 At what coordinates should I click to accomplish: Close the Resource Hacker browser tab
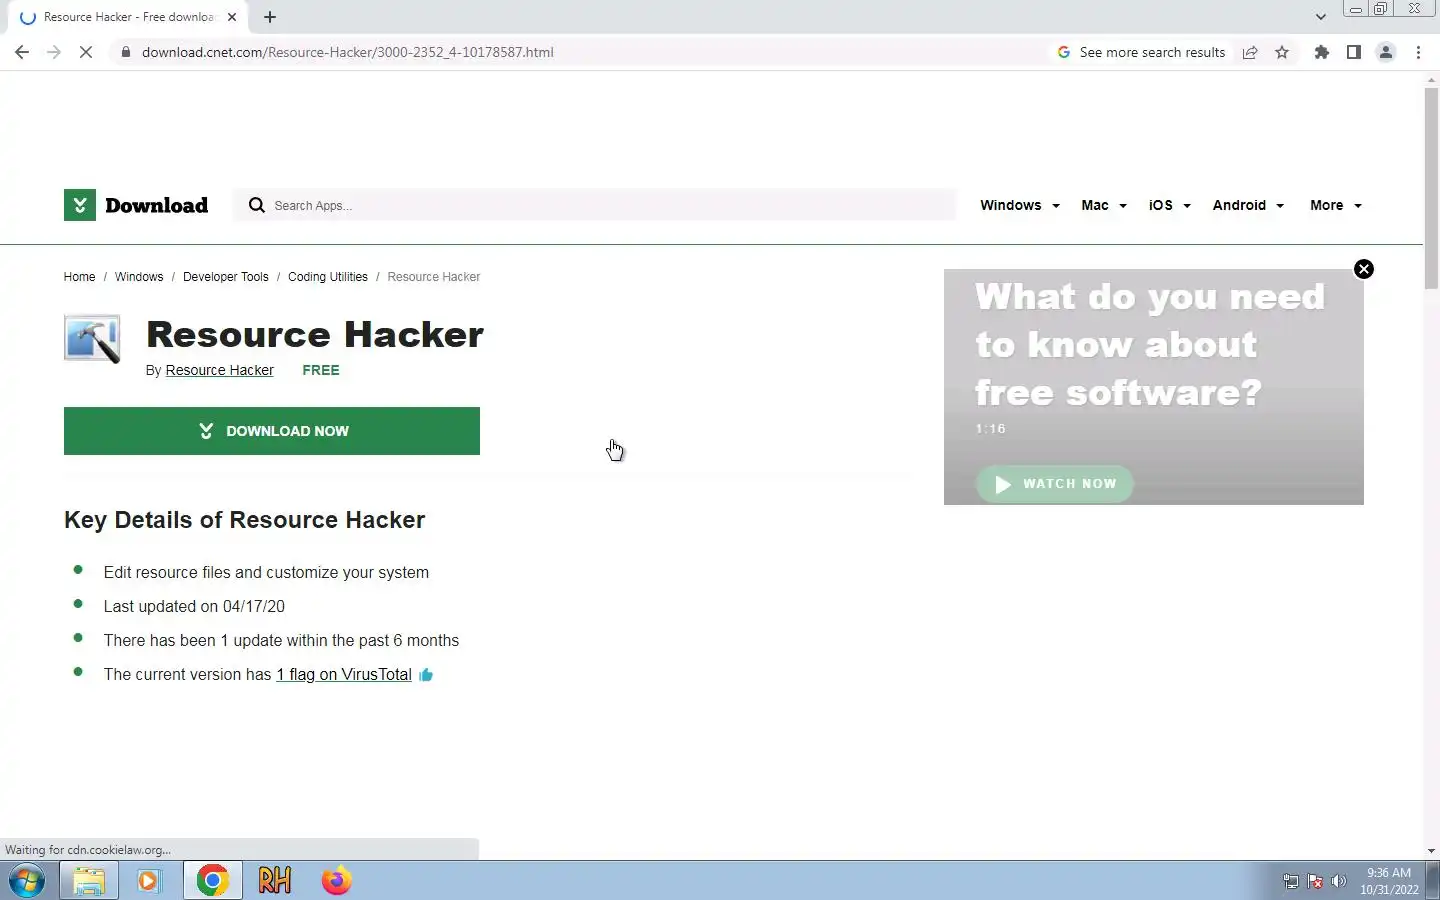point(232,17)
